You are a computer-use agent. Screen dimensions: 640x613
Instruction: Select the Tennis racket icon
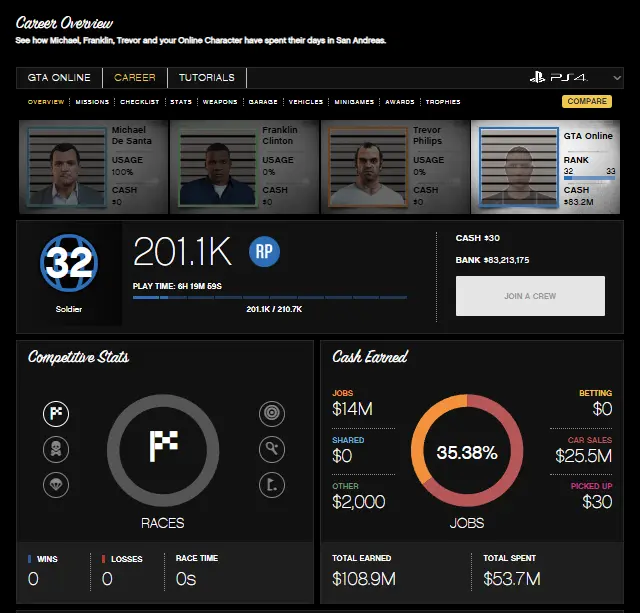click(272, 449)
